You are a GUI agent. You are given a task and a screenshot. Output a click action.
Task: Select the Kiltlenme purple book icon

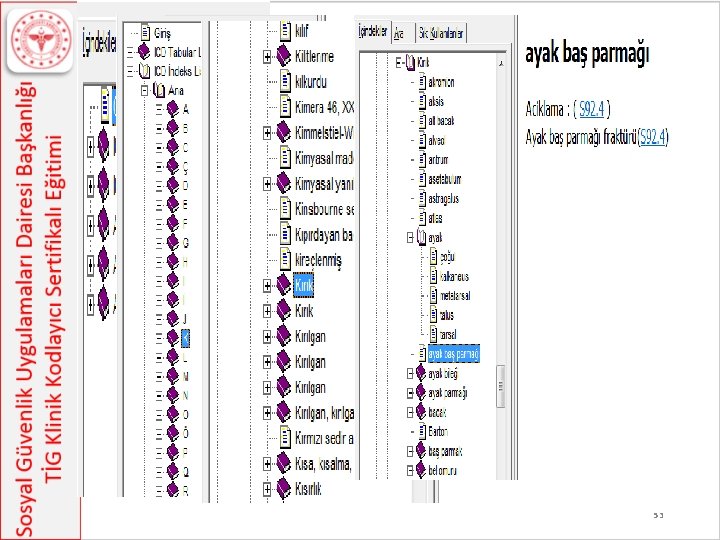[284, 56]
